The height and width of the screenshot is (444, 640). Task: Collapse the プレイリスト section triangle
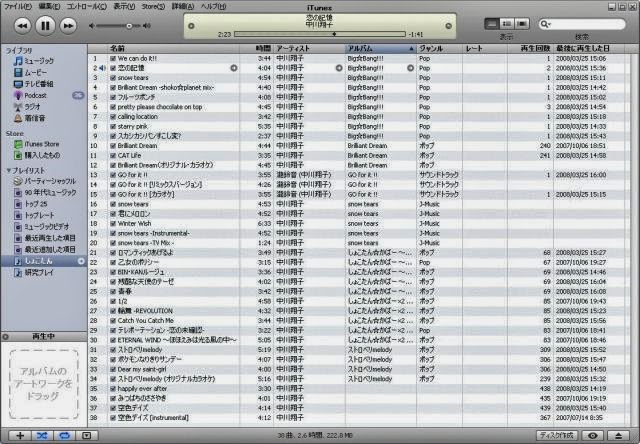(x=8, y=170)
